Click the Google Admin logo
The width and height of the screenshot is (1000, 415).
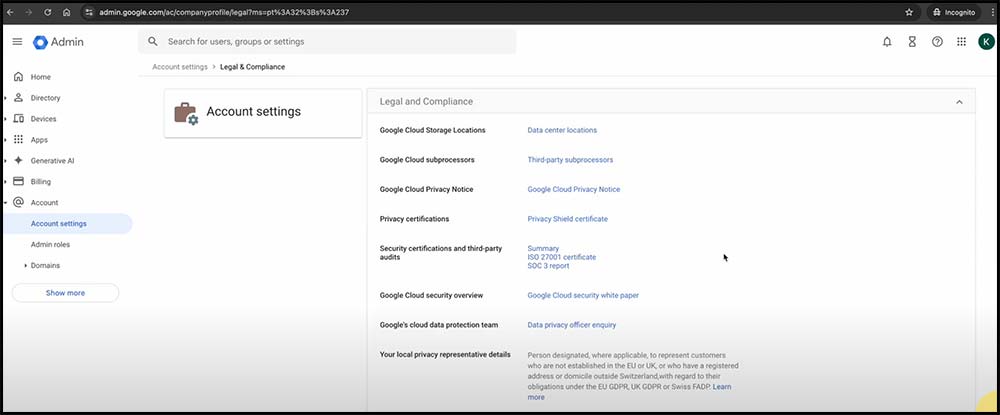(x=59, y=42)
